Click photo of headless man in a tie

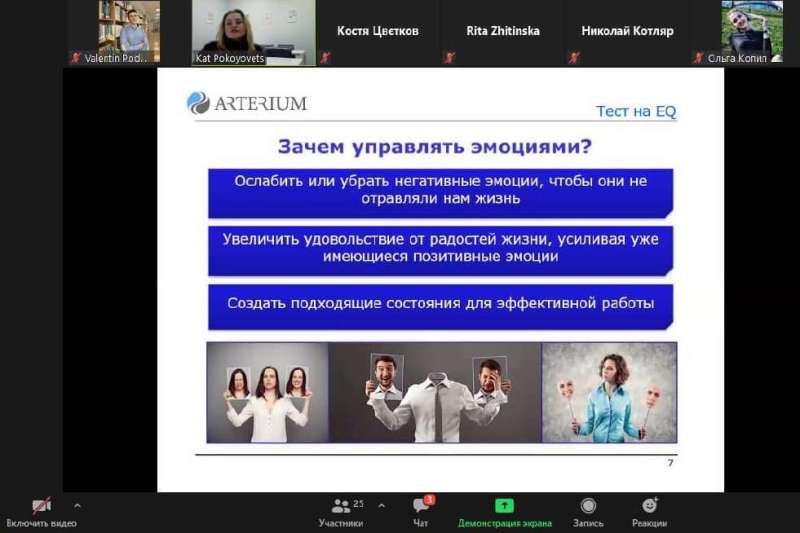point(435,392)
